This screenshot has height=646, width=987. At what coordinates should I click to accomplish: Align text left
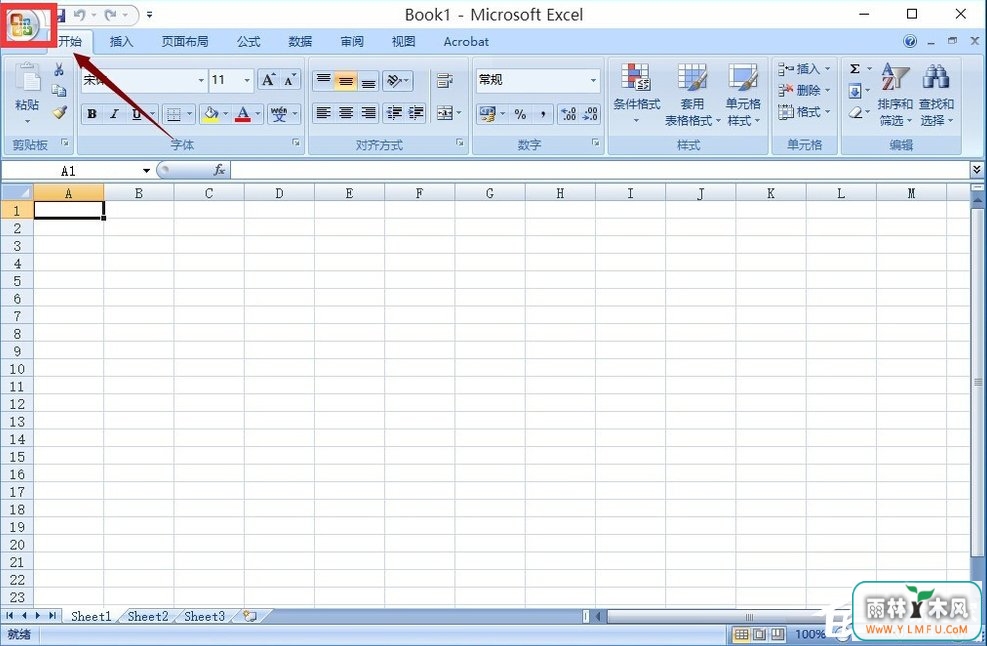point(324,113)
